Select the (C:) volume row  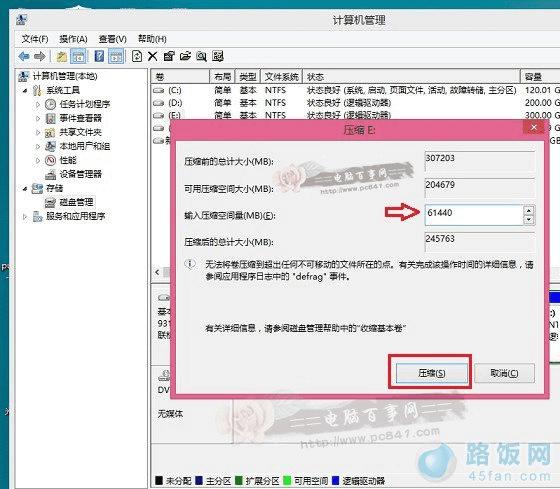point(355,90)
